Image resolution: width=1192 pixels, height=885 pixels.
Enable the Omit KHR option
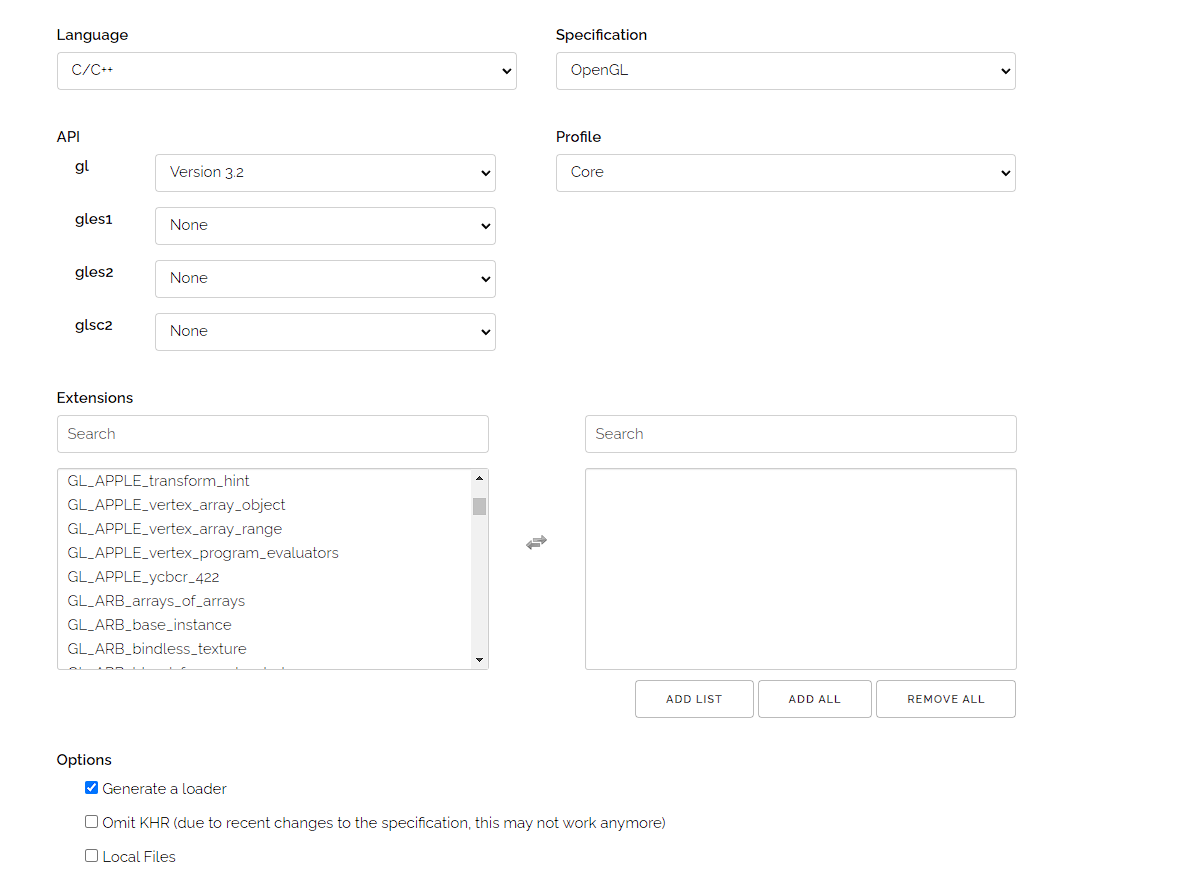coord(92,822)
